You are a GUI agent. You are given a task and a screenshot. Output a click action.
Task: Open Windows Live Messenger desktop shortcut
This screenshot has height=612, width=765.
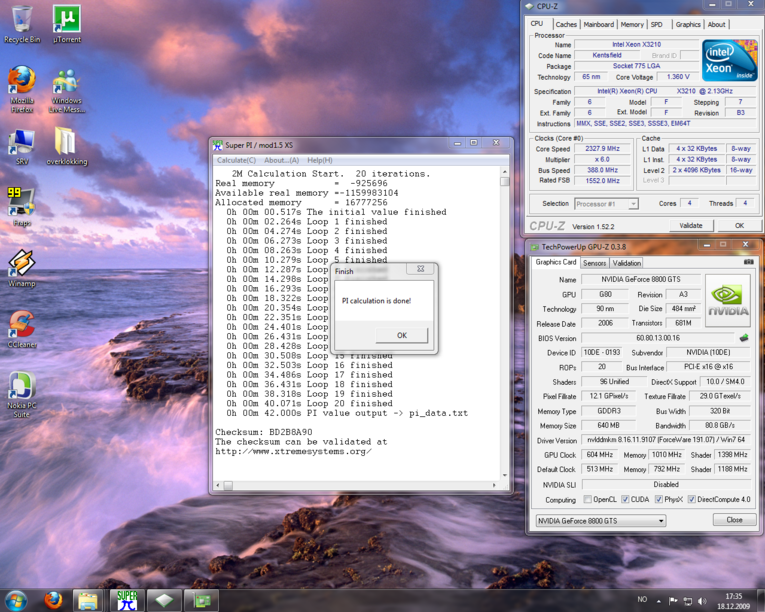coord(67,91)
